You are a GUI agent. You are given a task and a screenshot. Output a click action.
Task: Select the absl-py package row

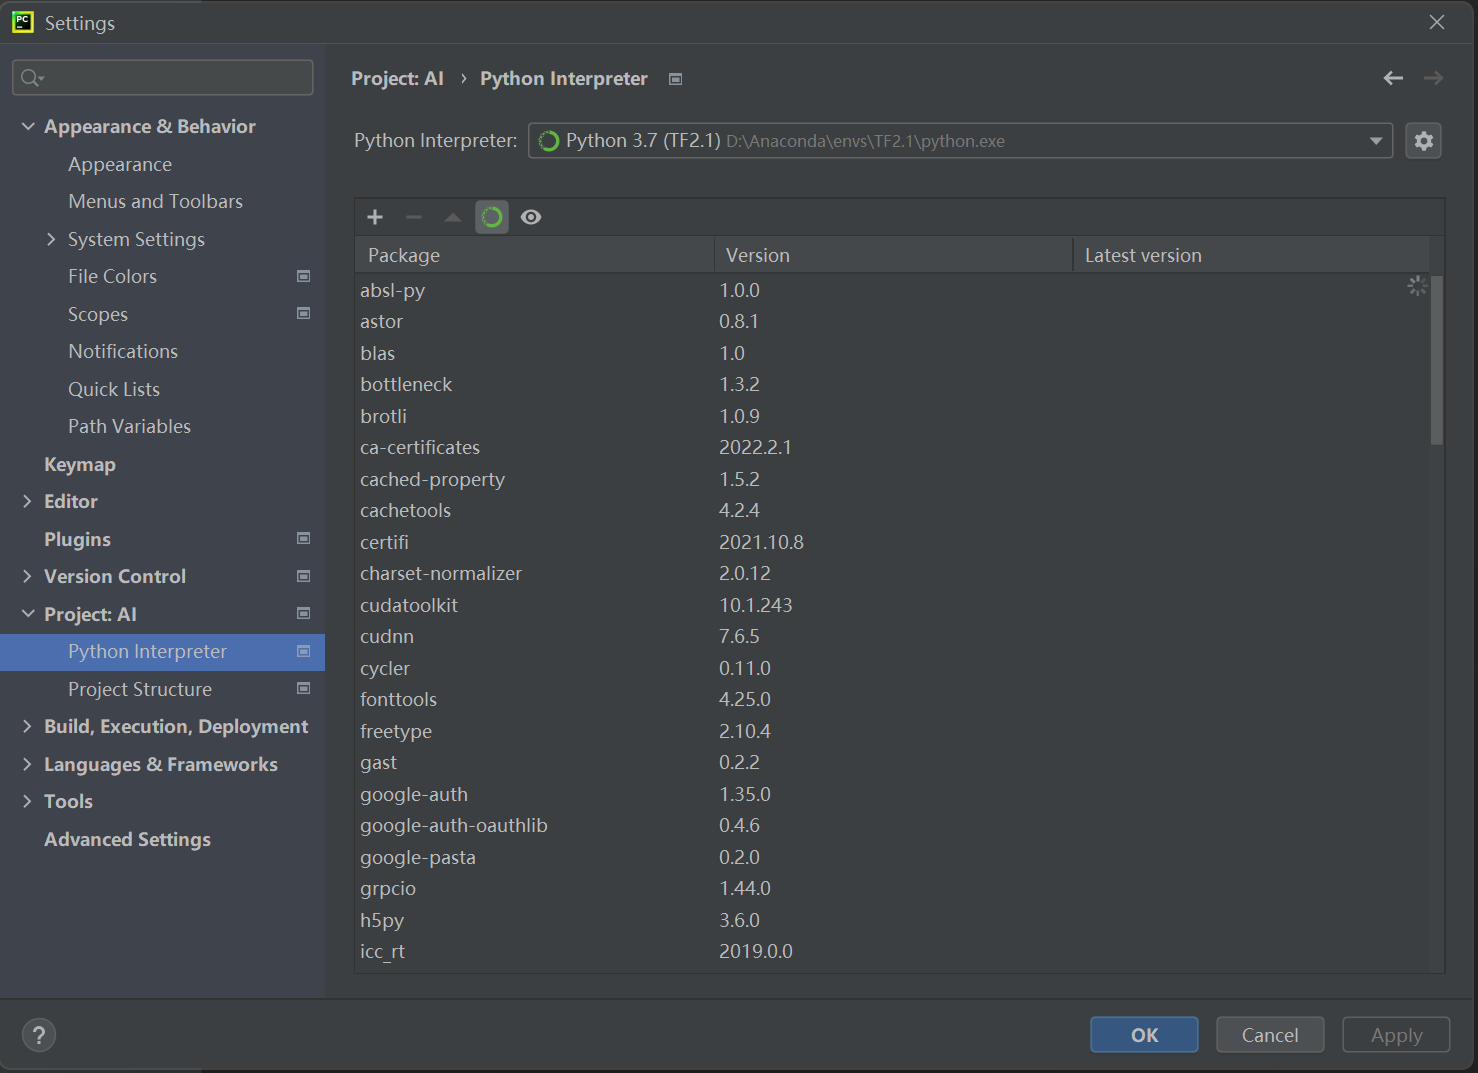pyautogui.click(x=892, y=290)
